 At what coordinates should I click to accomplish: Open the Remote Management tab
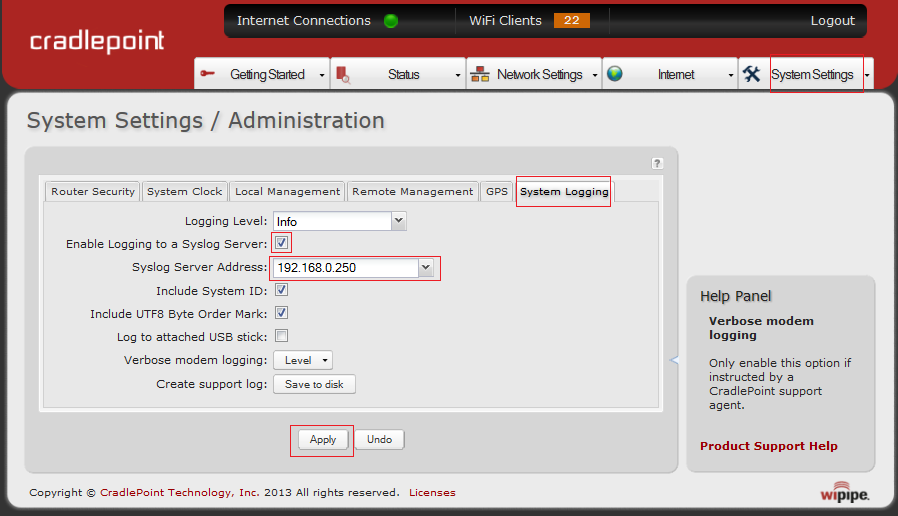(412, 192)
